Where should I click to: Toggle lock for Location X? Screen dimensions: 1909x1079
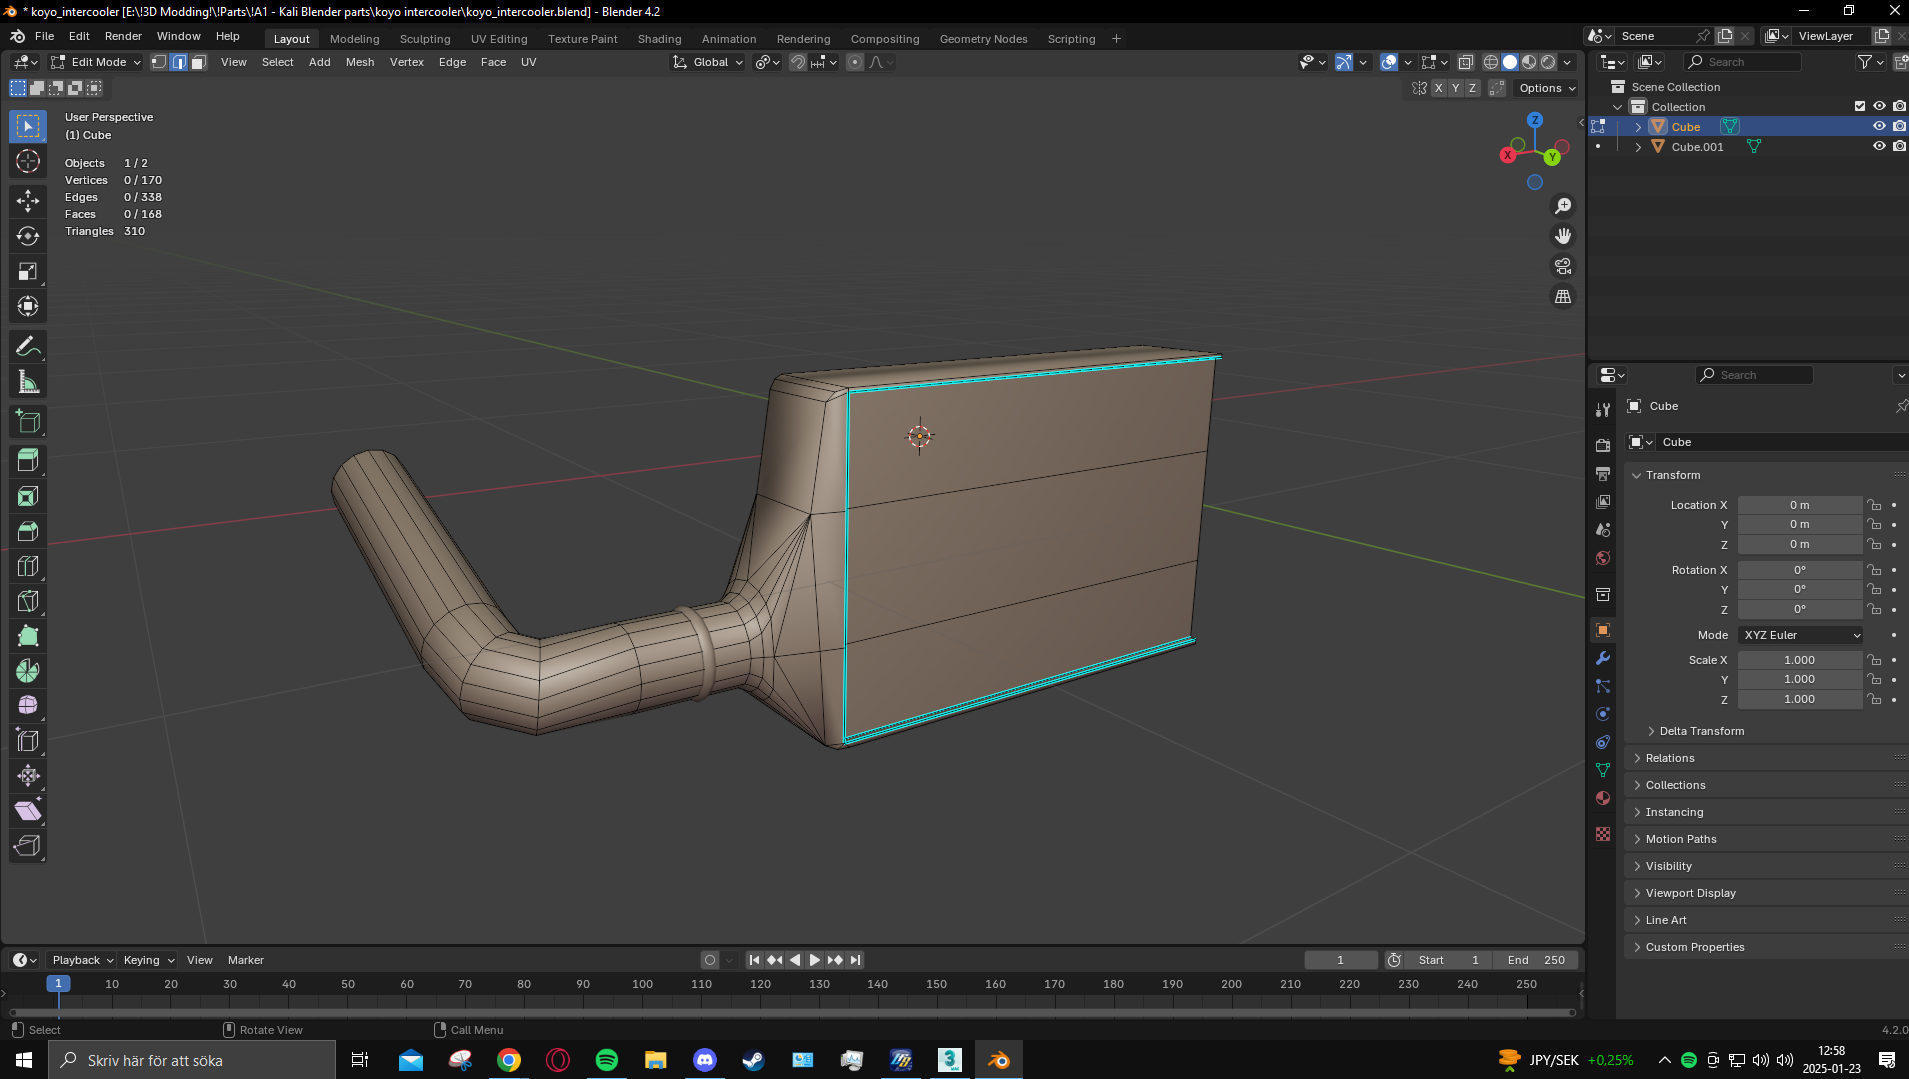click(1874, 505)
